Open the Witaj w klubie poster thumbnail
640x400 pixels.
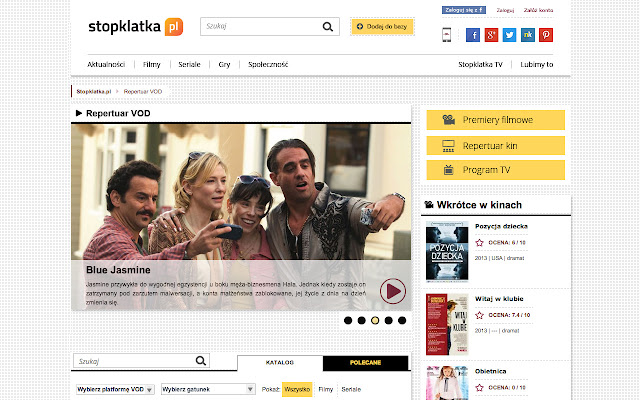click(x=447, y=324)
